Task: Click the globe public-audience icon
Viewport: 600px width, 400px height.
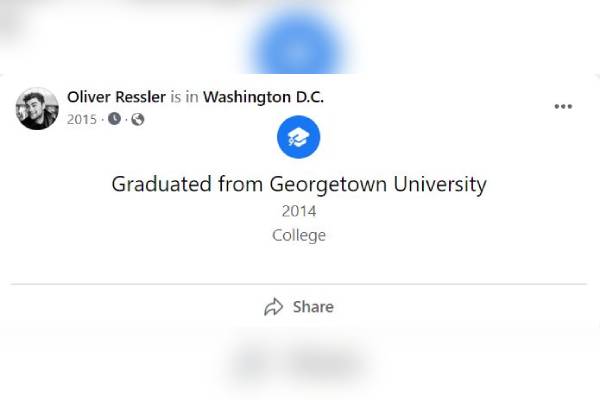Action: click(137, 119)
